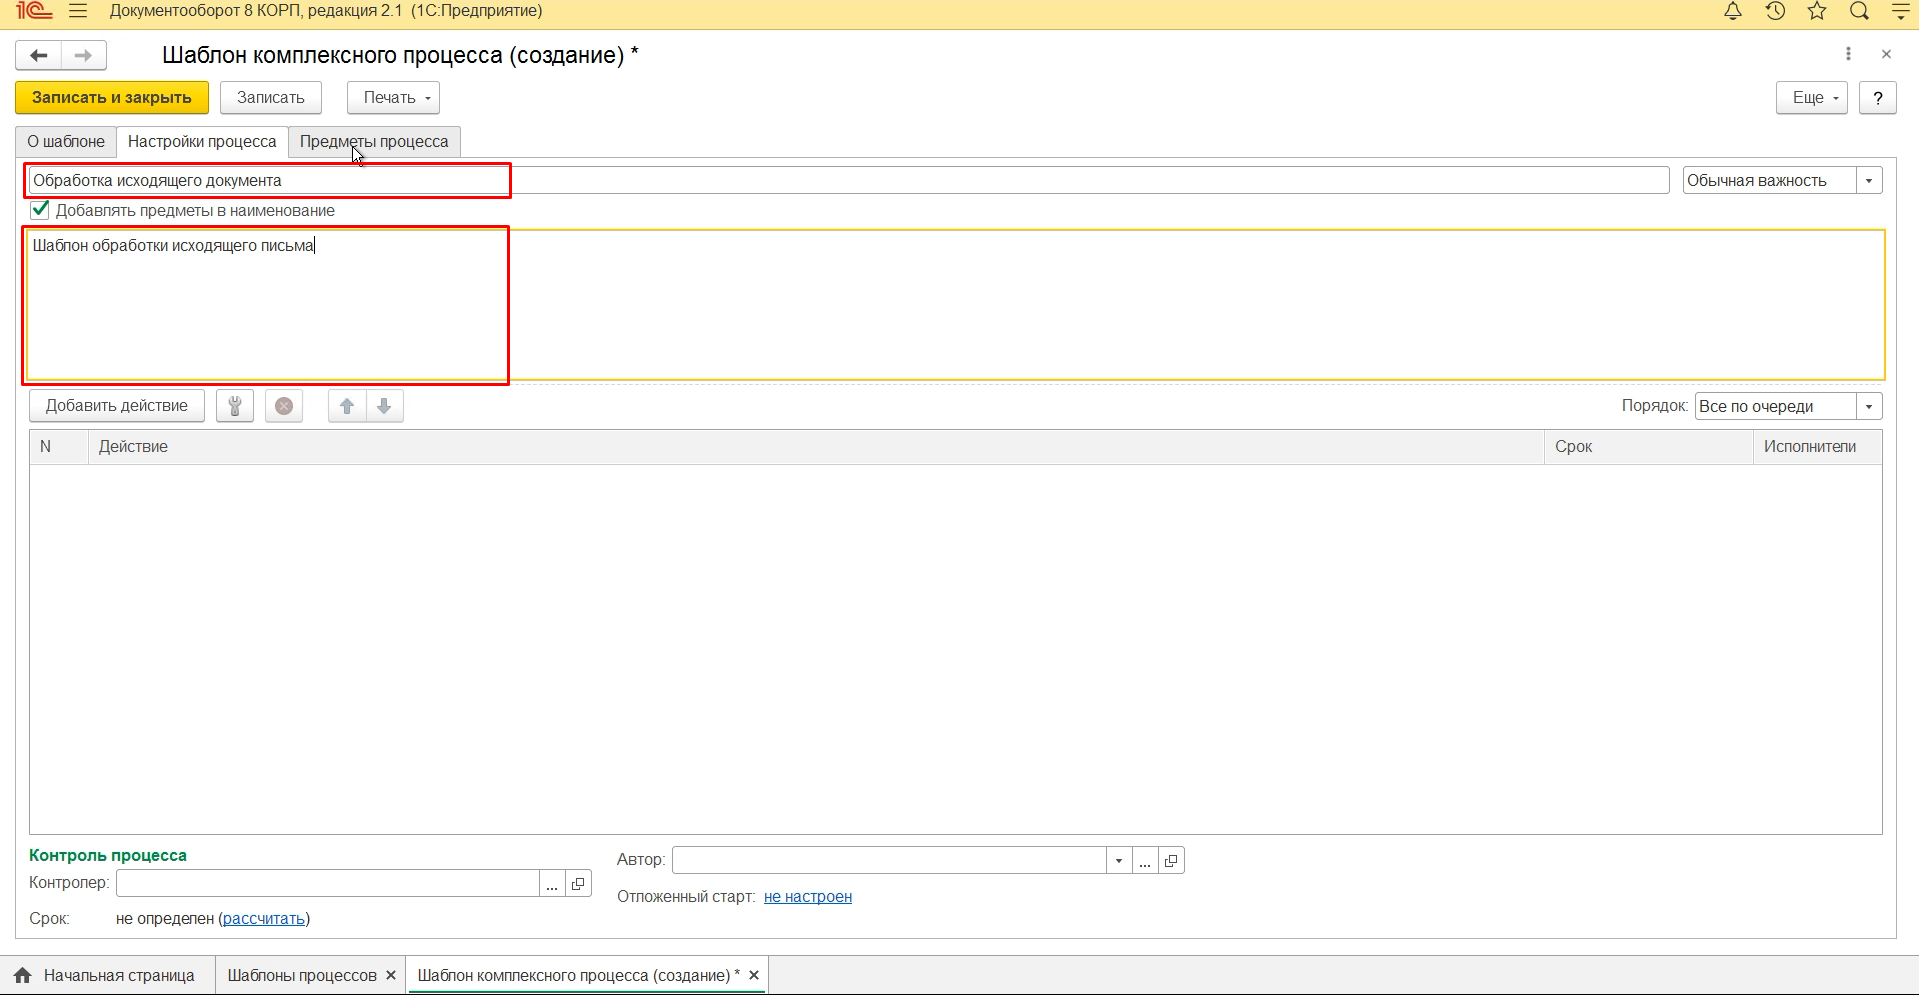Switch to Настройки процесса tab
The height and width of the screenshot is (995, 1919).
[202, 142]
